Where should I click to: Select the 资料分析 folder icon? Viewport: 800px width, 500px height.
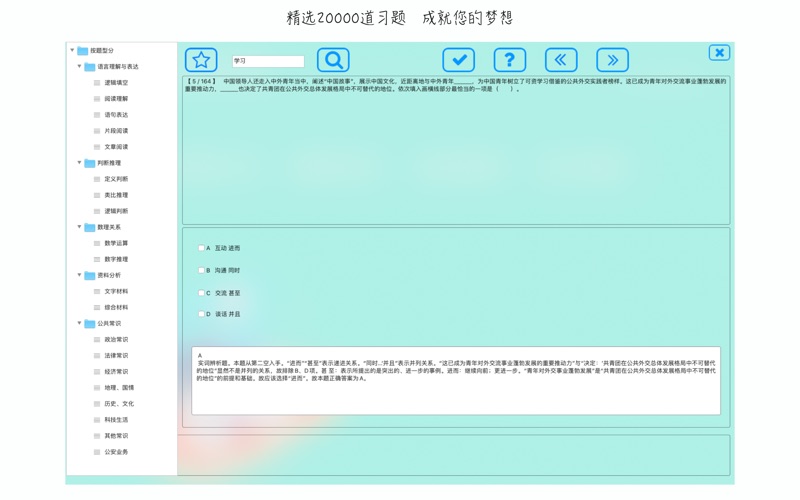click(x=90, y=276)
